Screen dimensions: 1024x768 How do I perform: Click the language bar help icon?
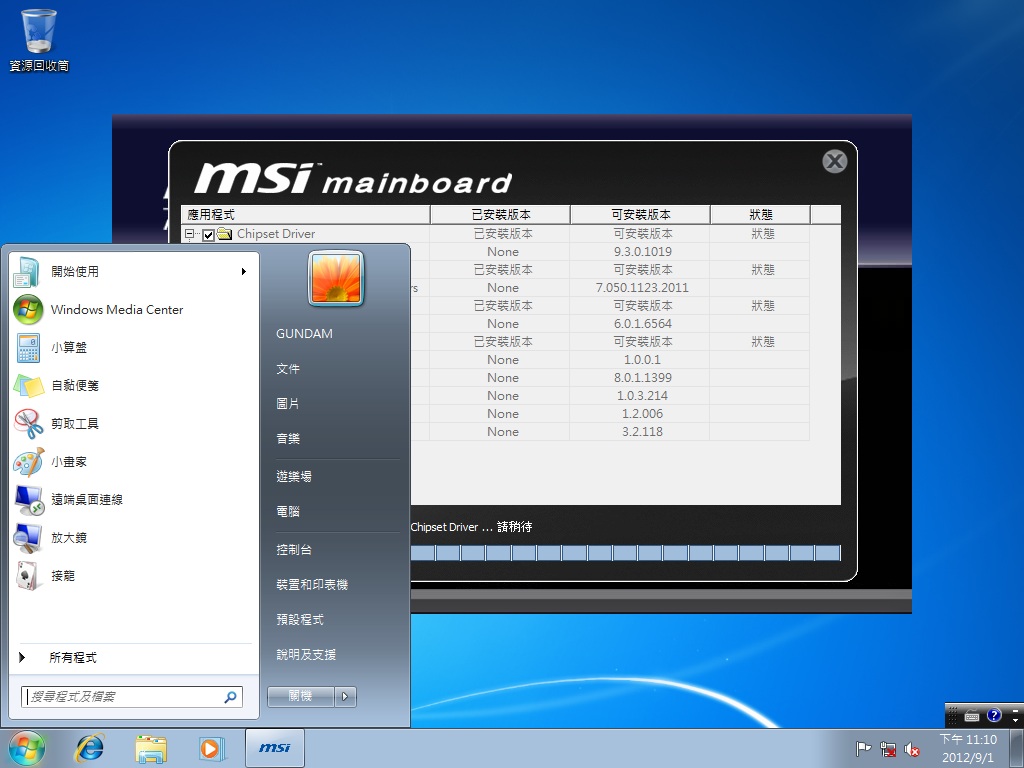[x=994, y=716]
